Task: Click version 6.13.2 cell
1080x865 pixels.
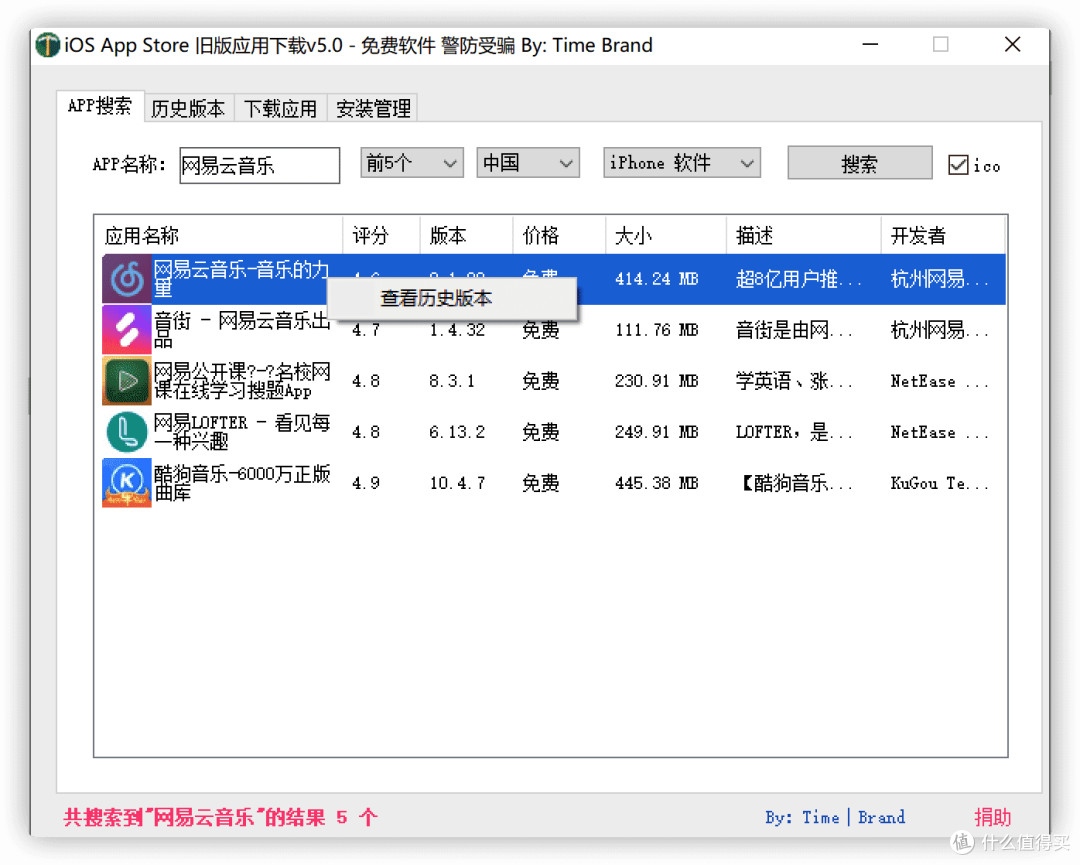Action: click(457, 432)
